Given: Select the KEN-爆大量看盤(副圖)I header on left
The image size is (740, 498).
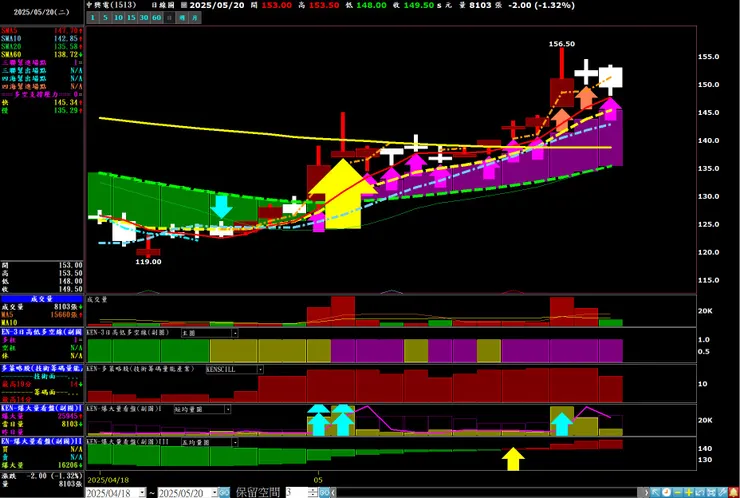Looking at the screenshot, I should 42,408.
